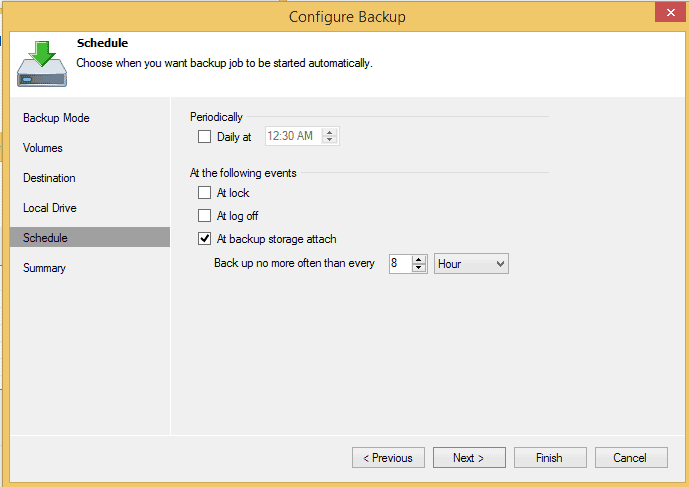Switch to the Destination step
The width and height of the screenshot is (689, 487).
pyautogui.click(x=49, y=178)
